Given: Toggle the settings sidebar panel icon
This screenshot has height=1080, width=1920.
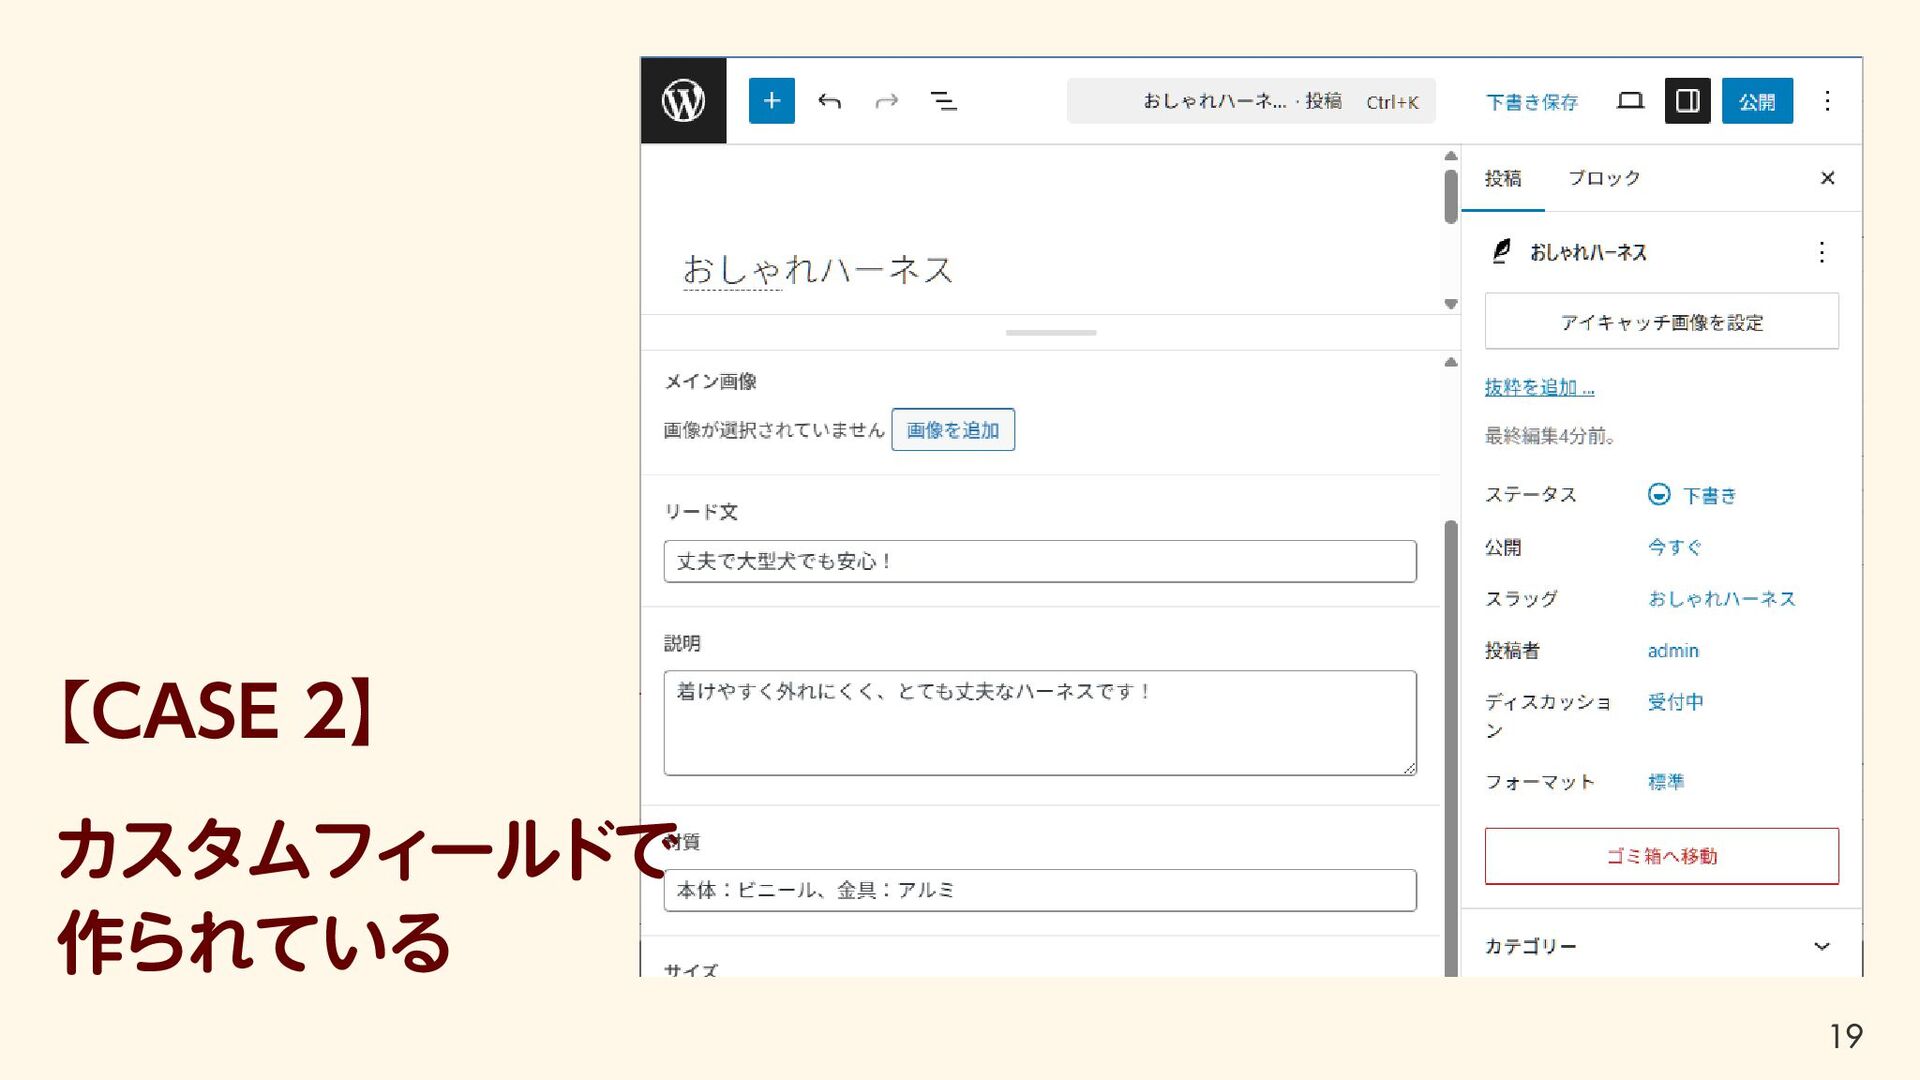Looking at the screenshot, I should coord(1687,101).
